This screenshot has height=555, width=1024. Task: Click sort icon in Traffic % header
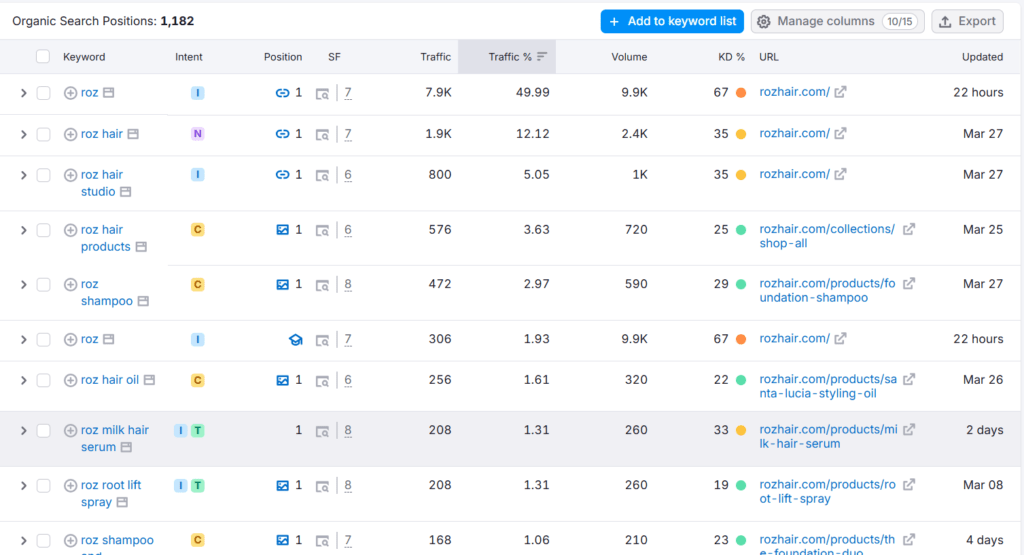[541, 57]
